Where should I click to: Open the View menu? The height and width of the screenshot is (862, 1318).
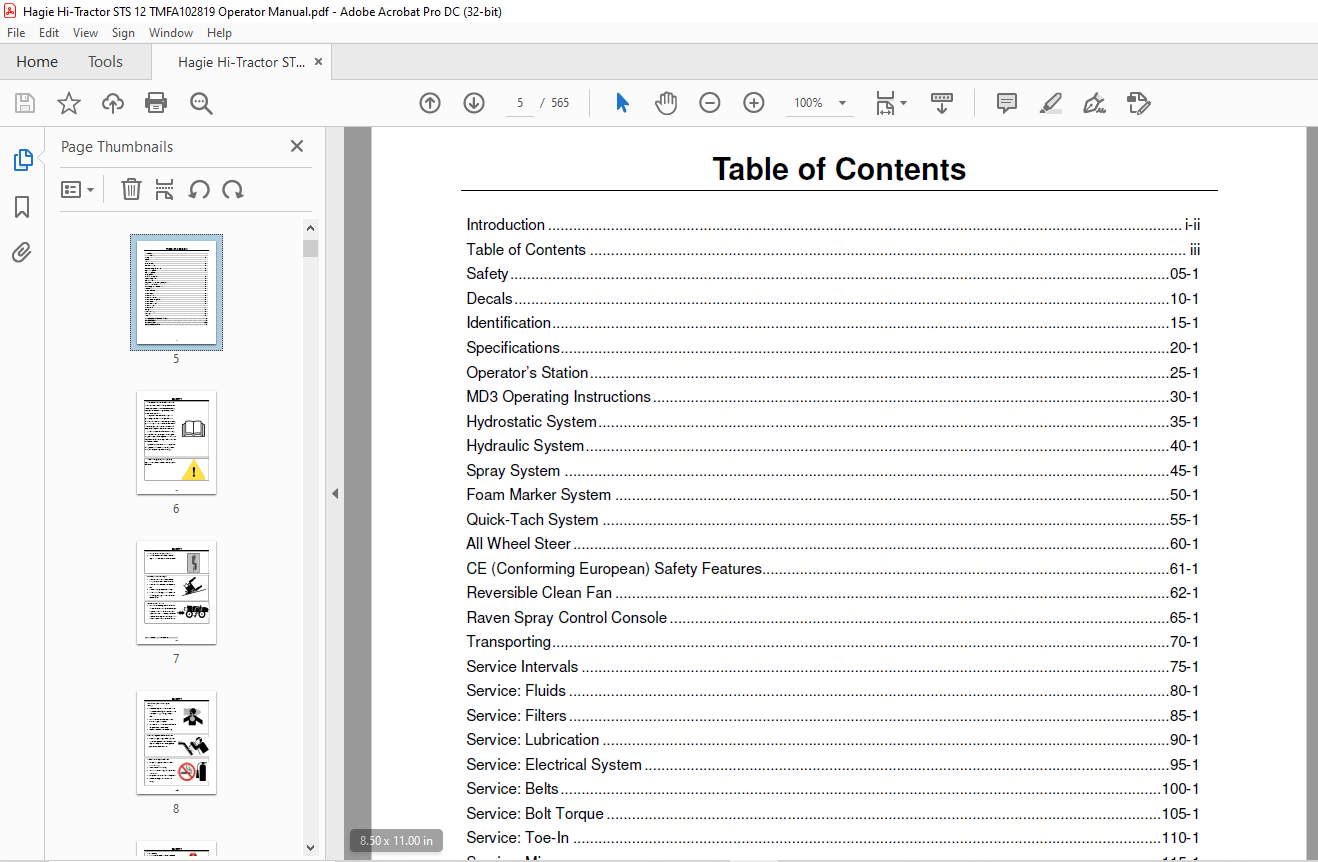85,33
